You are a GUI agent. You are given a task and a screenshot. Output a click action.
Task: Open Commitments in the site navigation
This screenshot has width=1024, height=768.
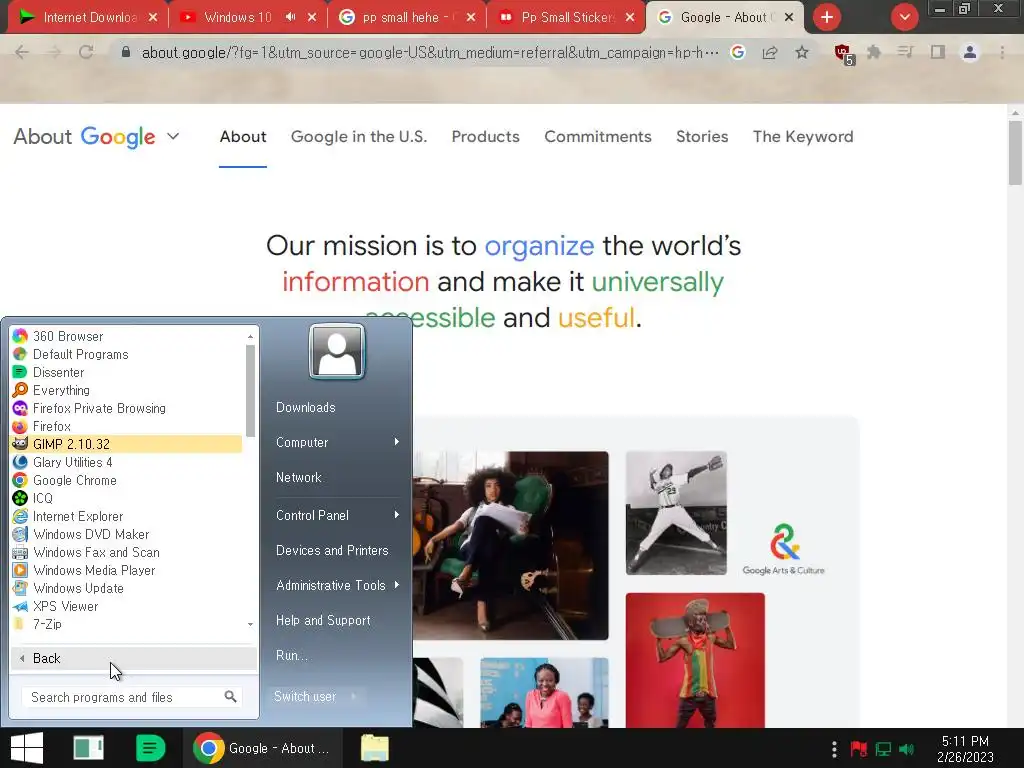(x=598, y=136)
